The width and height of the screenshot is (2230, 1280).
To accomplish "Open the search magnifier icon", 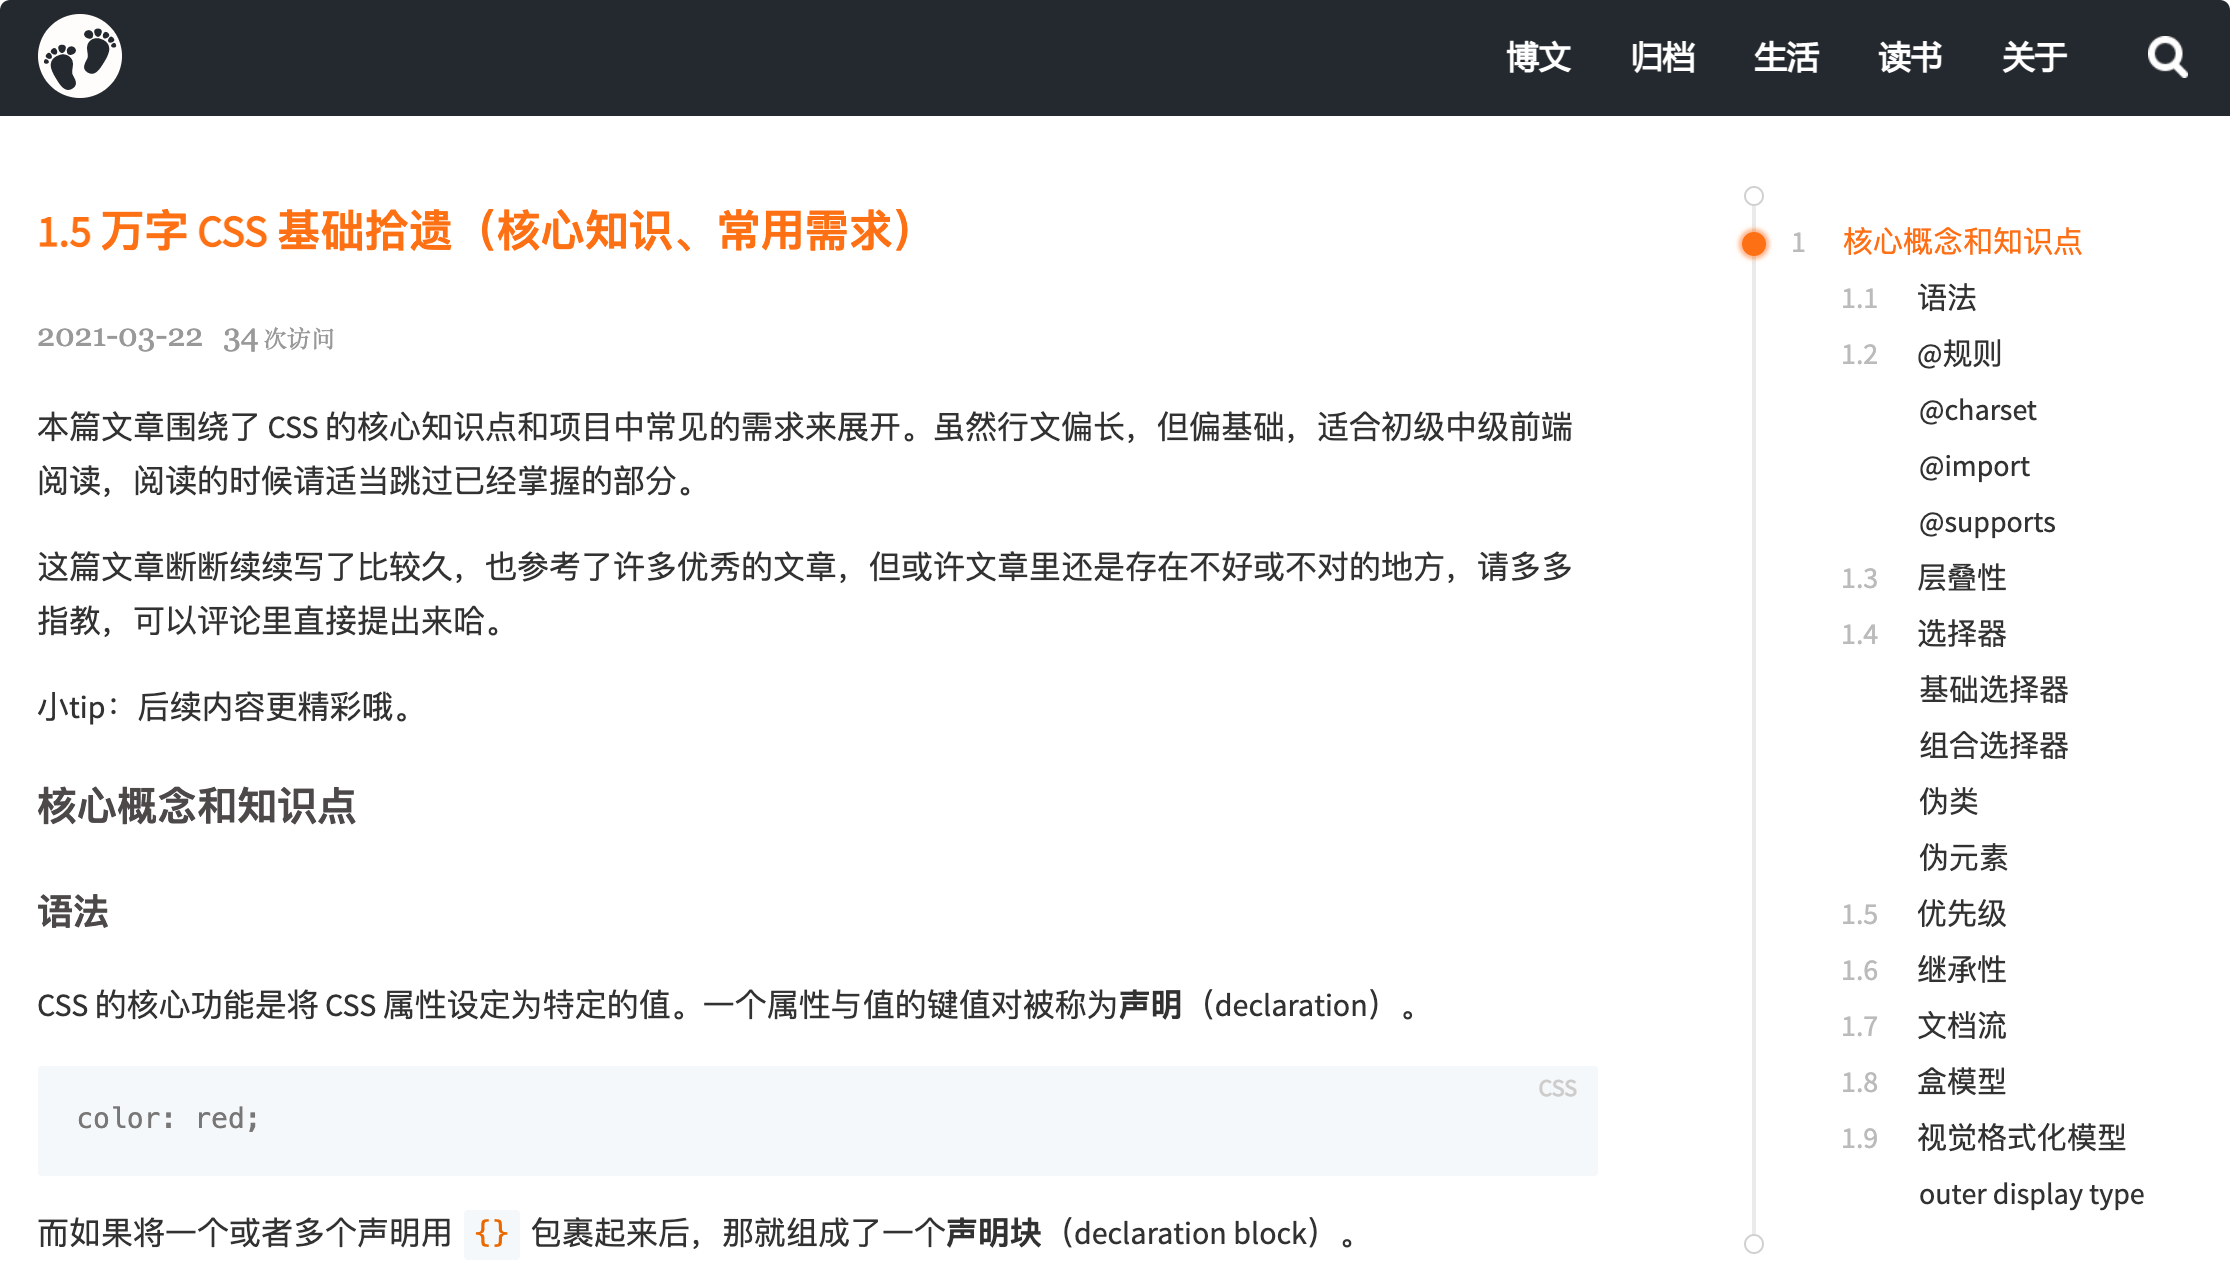I will click(x=2166, y=57).
